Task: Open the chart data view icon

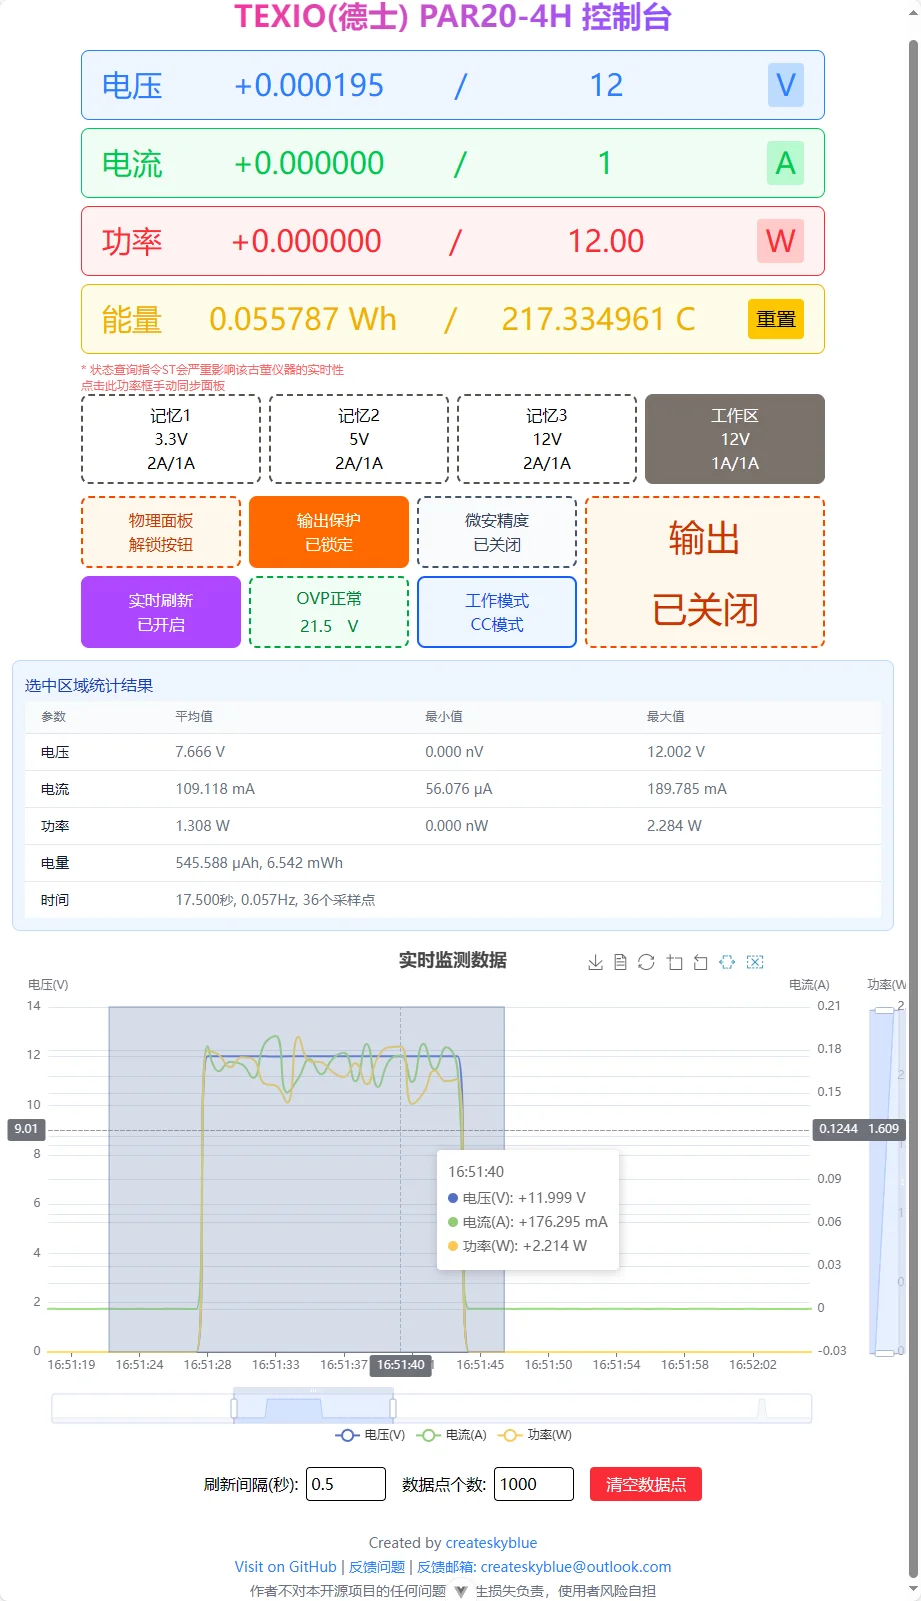Action: pyautogui.click(x=620, y=962)
